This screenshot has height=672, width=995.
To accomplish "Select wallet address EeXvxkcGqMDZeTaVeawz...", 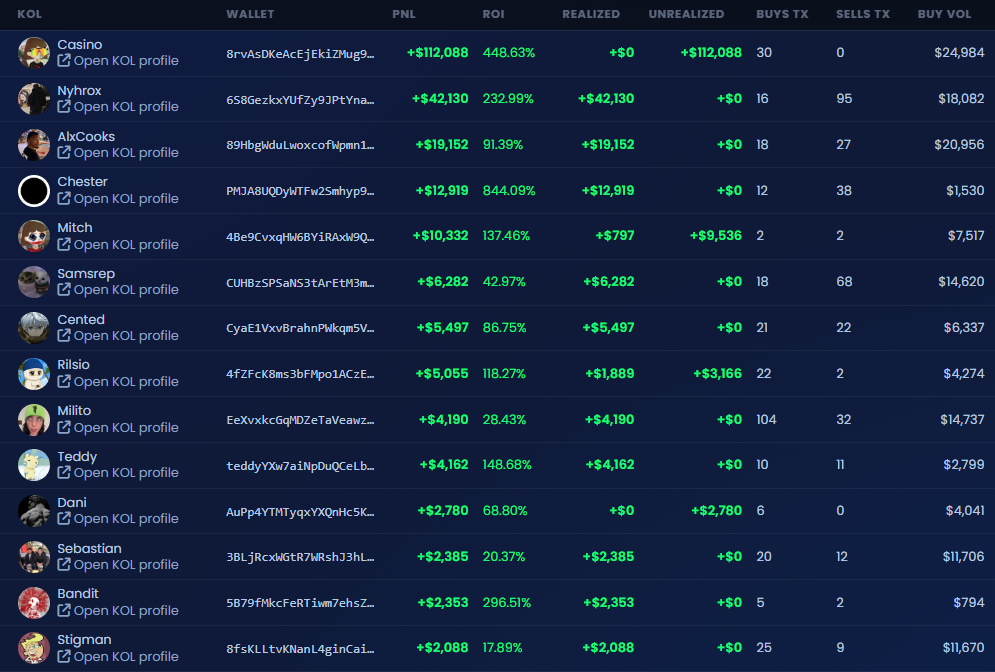I will 300,420.
